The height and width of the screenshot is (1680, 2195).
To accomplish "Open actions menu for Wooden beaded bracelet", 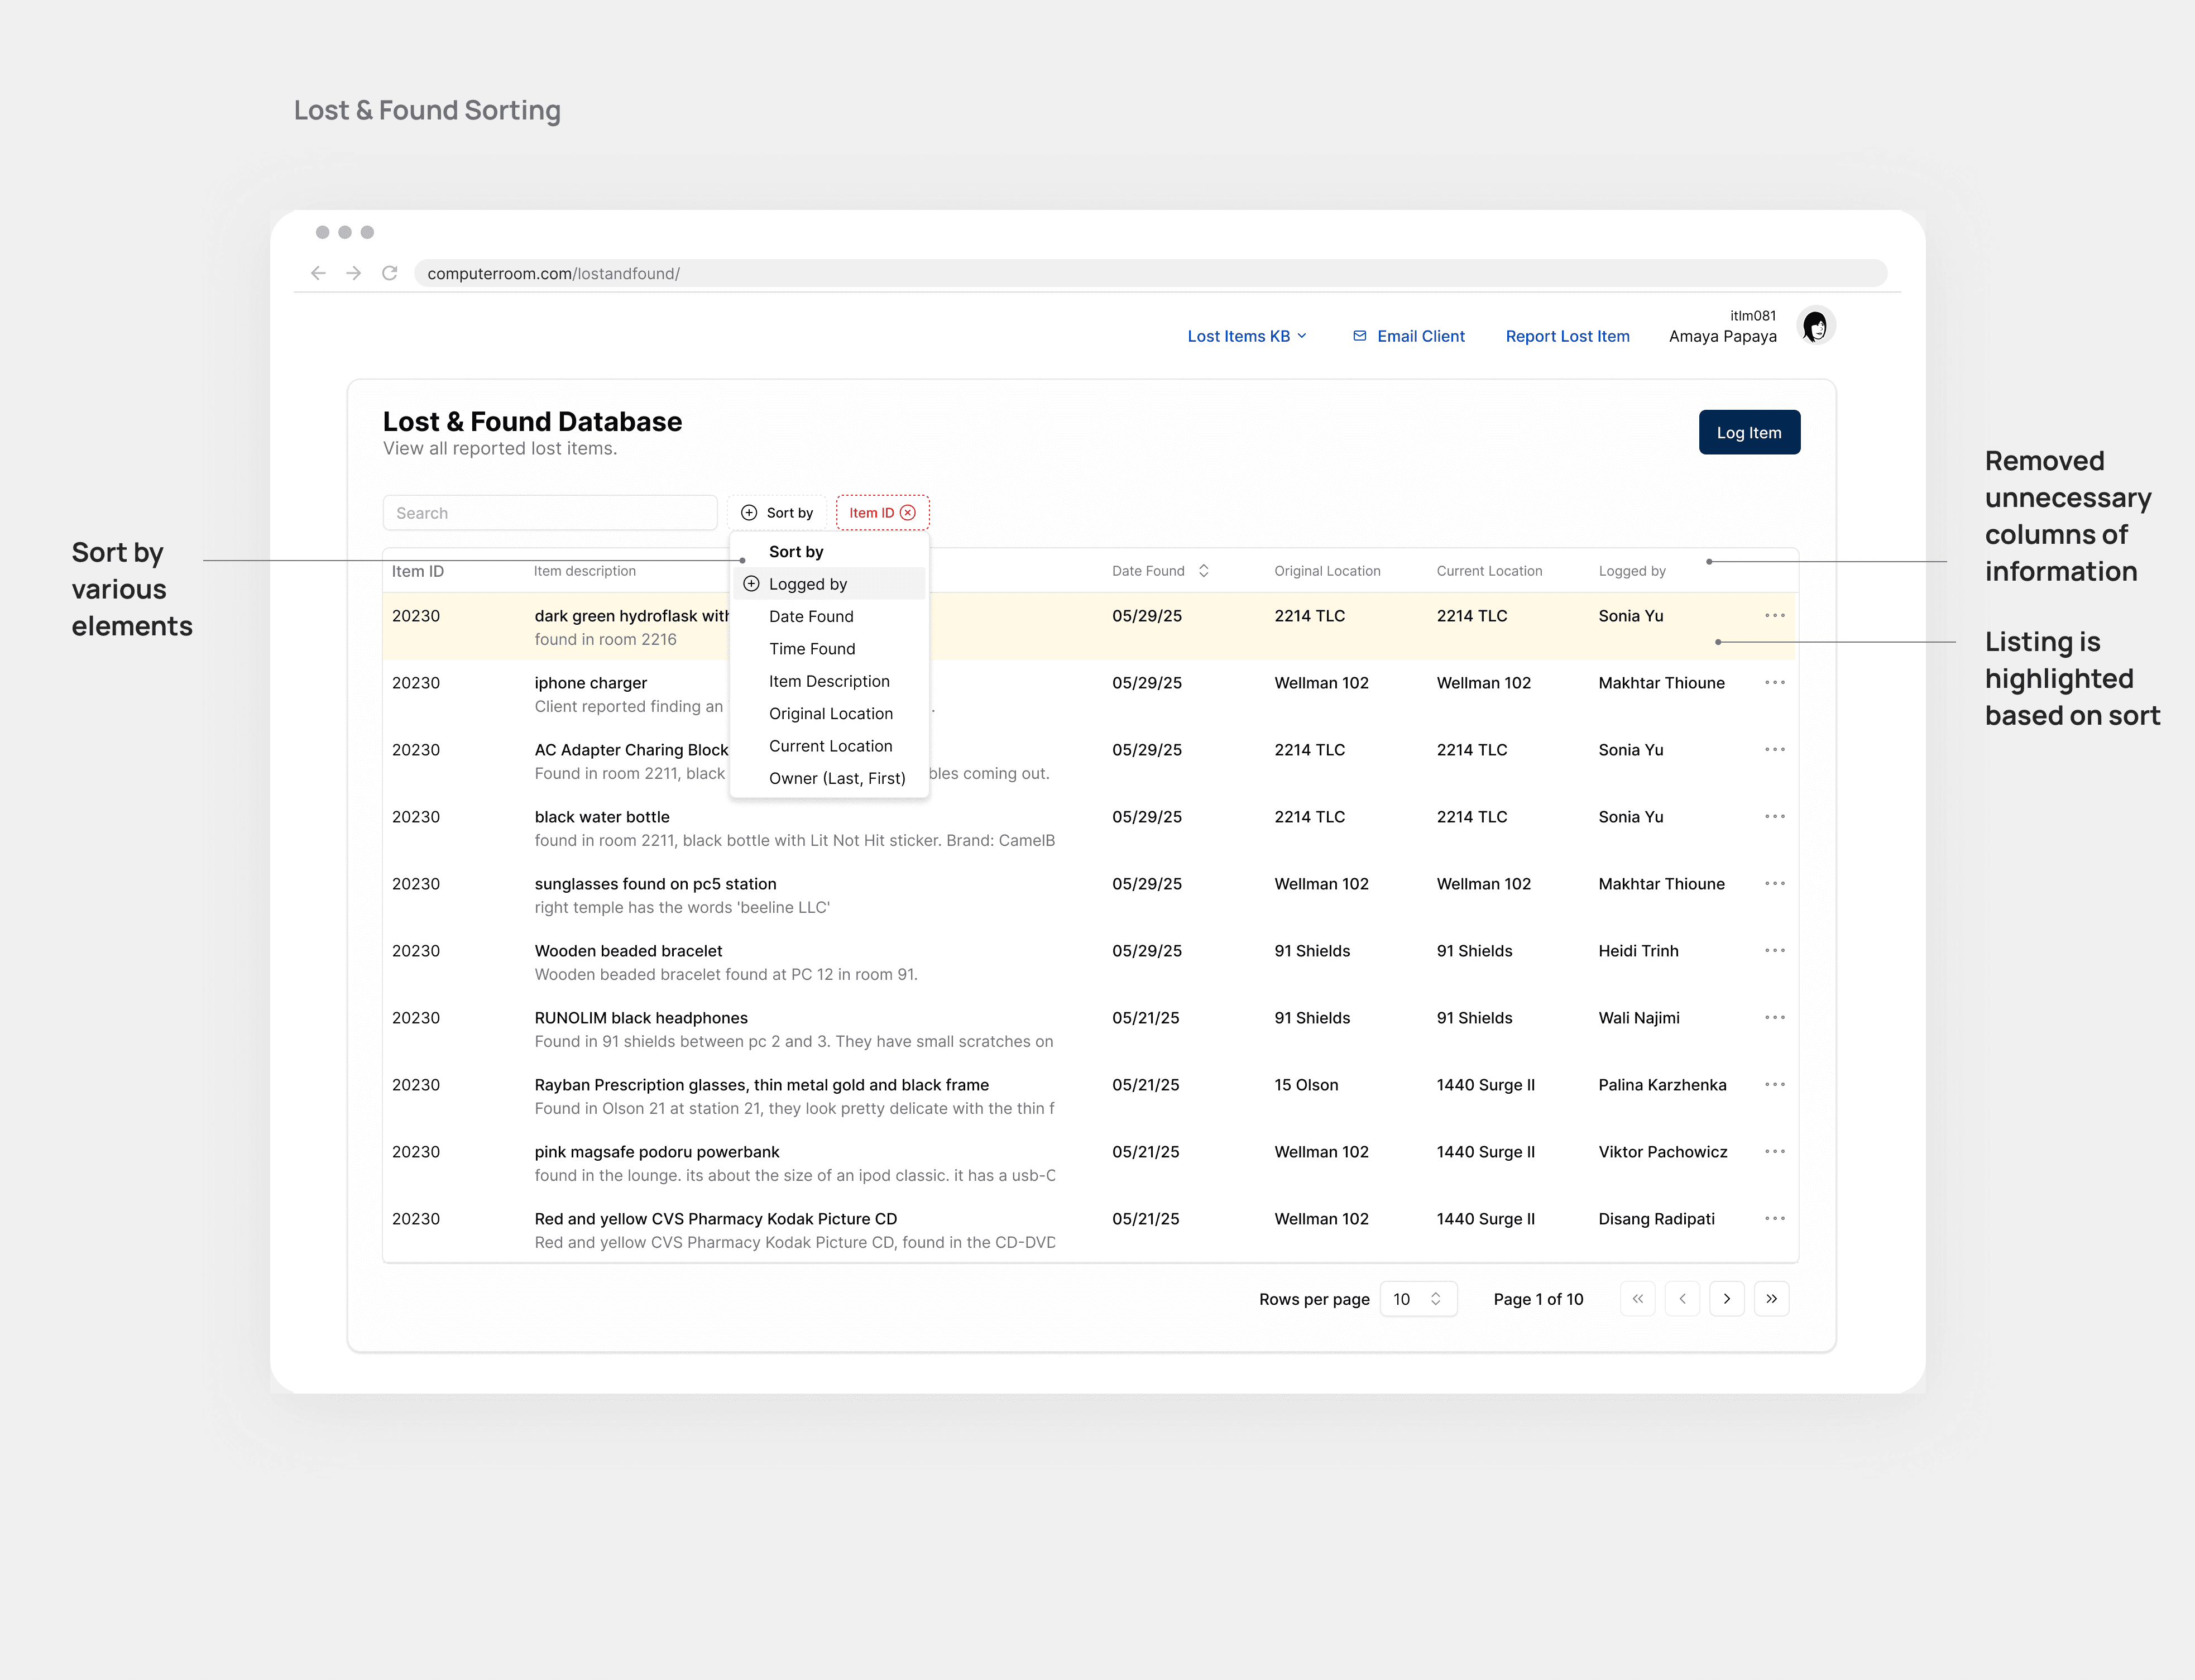I will 1774,951.
